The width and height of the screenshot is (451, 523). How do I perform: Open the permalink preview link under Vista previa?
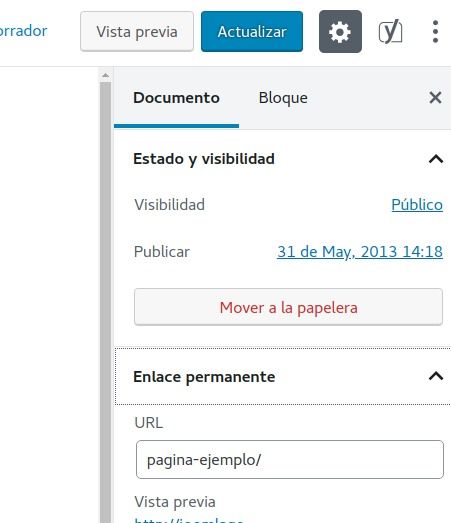[189, 520]
